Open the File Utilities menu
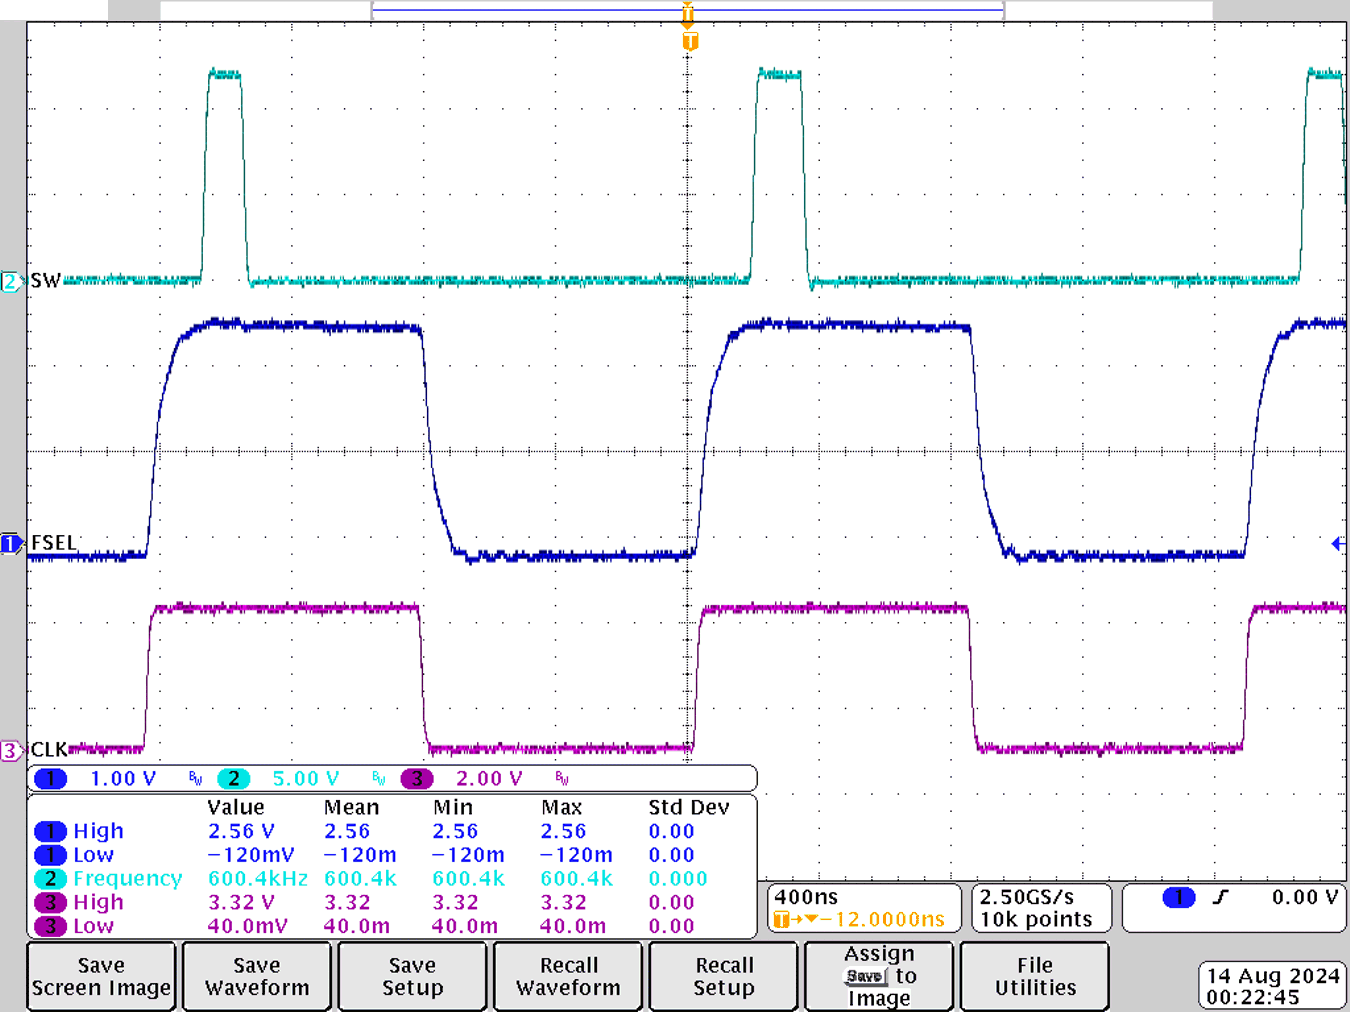Image resolution: width=1350 pixels, height=1012 pixels. (x=1034, y=976)
